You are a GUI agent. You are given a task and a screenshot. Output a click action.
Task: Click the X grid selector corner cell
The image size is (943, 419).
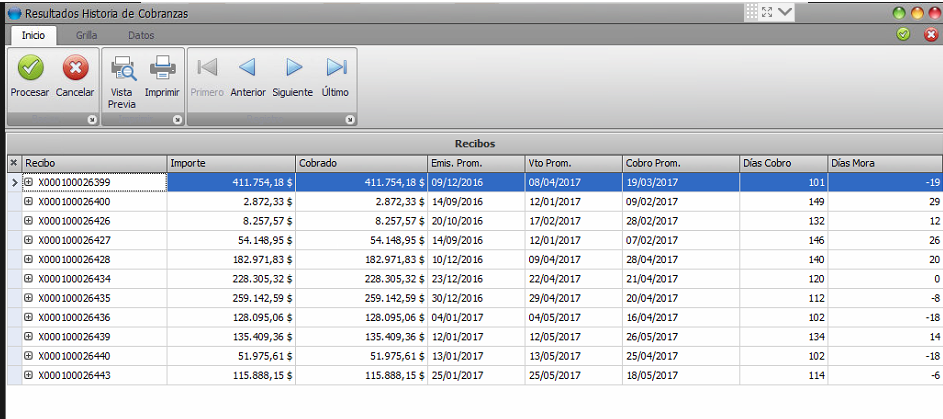(14, 163)
